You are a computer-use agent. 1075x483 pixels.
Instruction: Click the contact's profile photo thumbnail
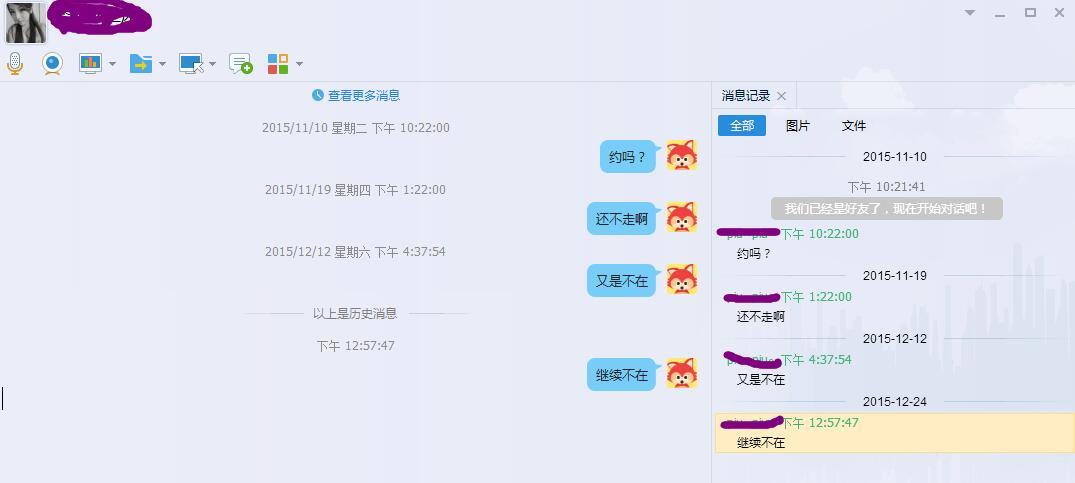(x=25, y=22)
